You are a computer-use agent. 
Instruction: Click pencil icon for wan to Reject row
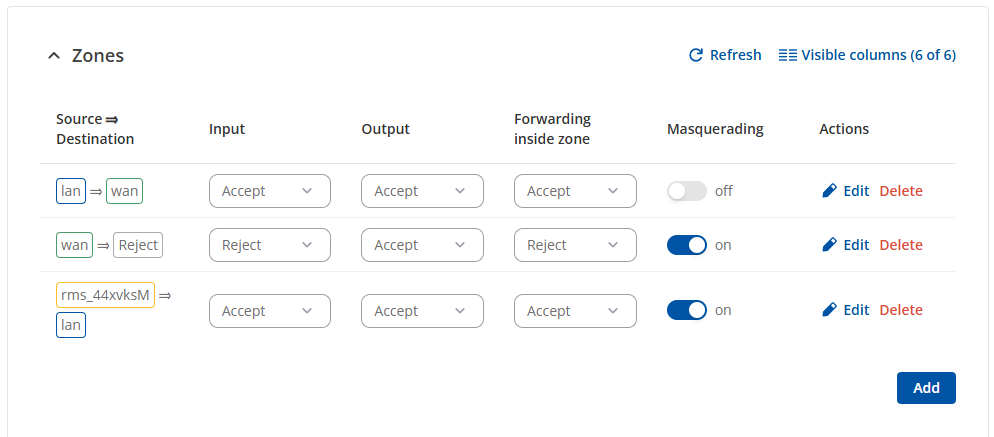pyautogui.click(x=829, y=245)
